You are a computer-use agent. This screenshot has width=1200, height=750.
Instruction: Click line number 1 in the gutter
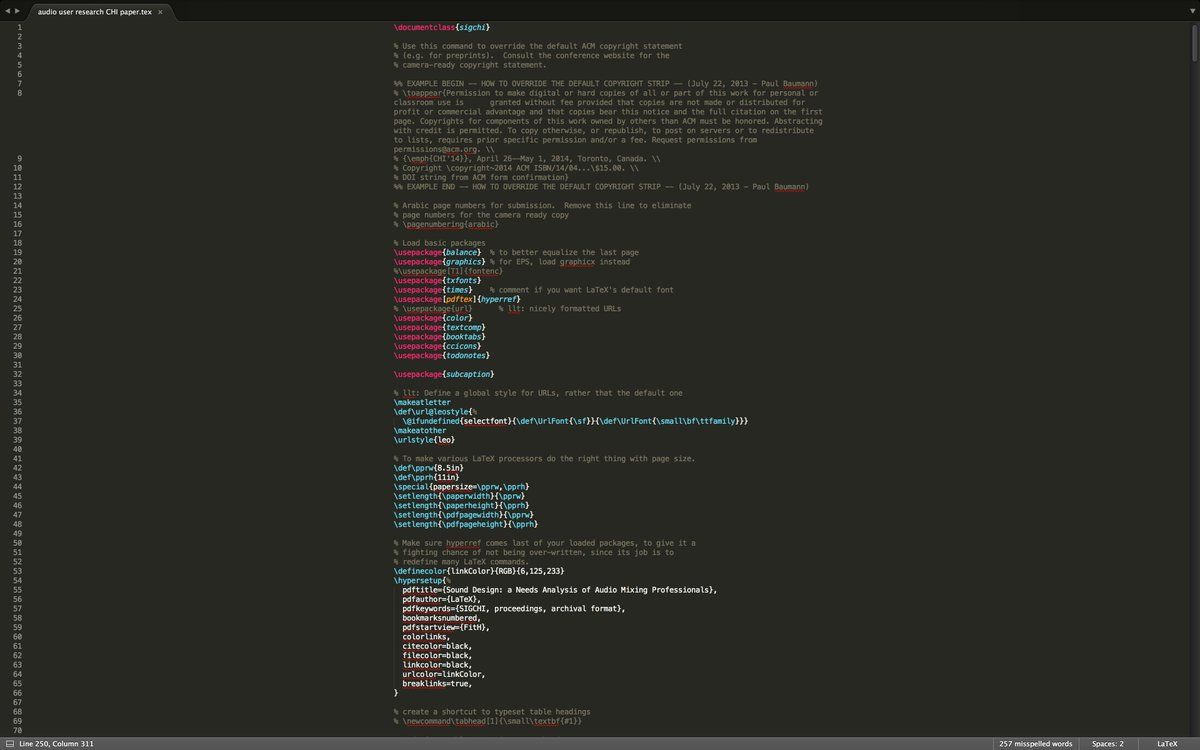(x=19, y=27)
